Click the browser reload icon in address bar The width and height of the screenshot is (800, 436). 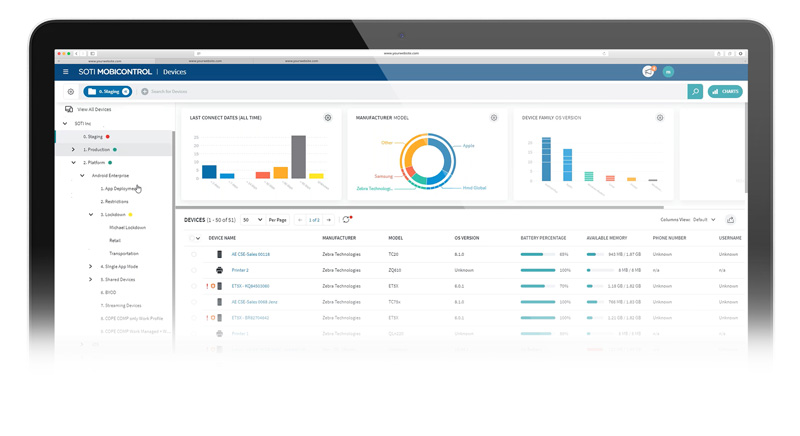coord(605,54)
